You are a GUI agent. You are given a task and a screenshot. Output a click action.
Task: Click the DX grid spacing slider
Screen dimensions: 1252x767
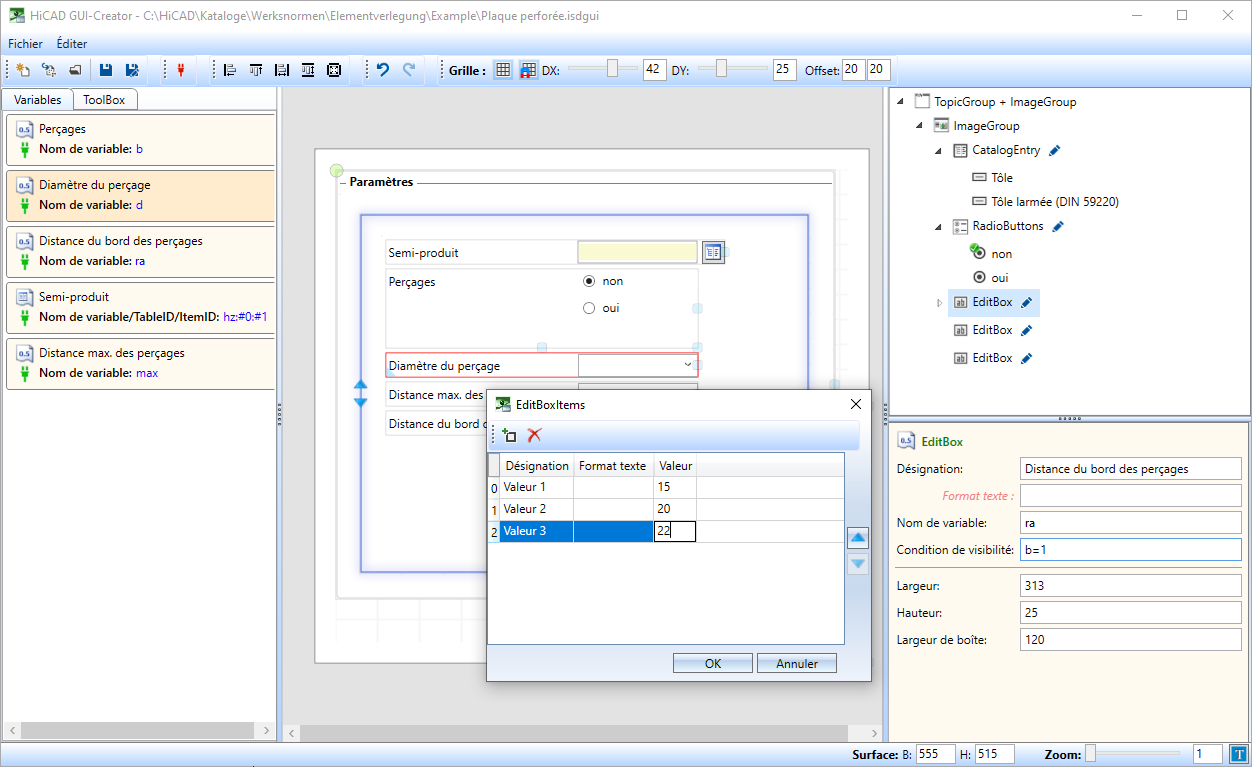click(x=612, y=69)
